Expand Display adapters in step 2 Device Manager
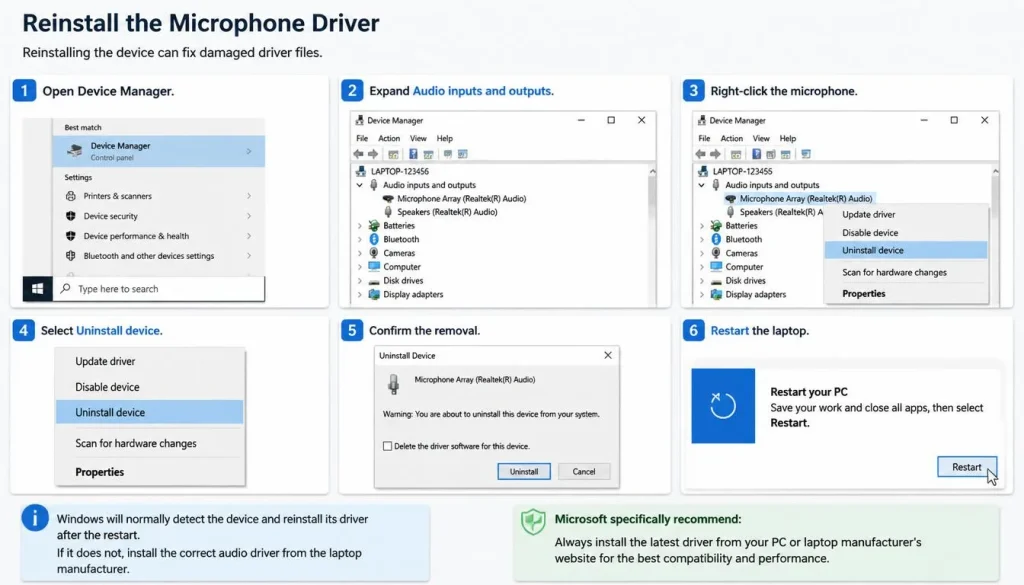 click(x=359, y=294)
